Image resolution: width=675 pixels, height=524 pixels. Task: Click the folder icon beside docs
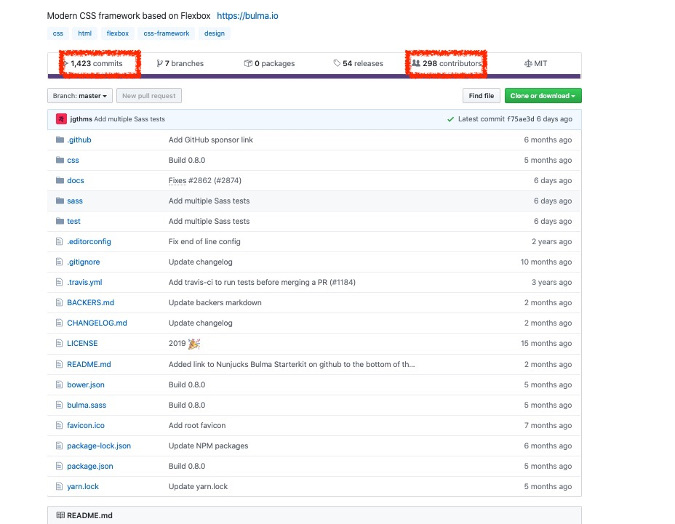pos(59,181)
